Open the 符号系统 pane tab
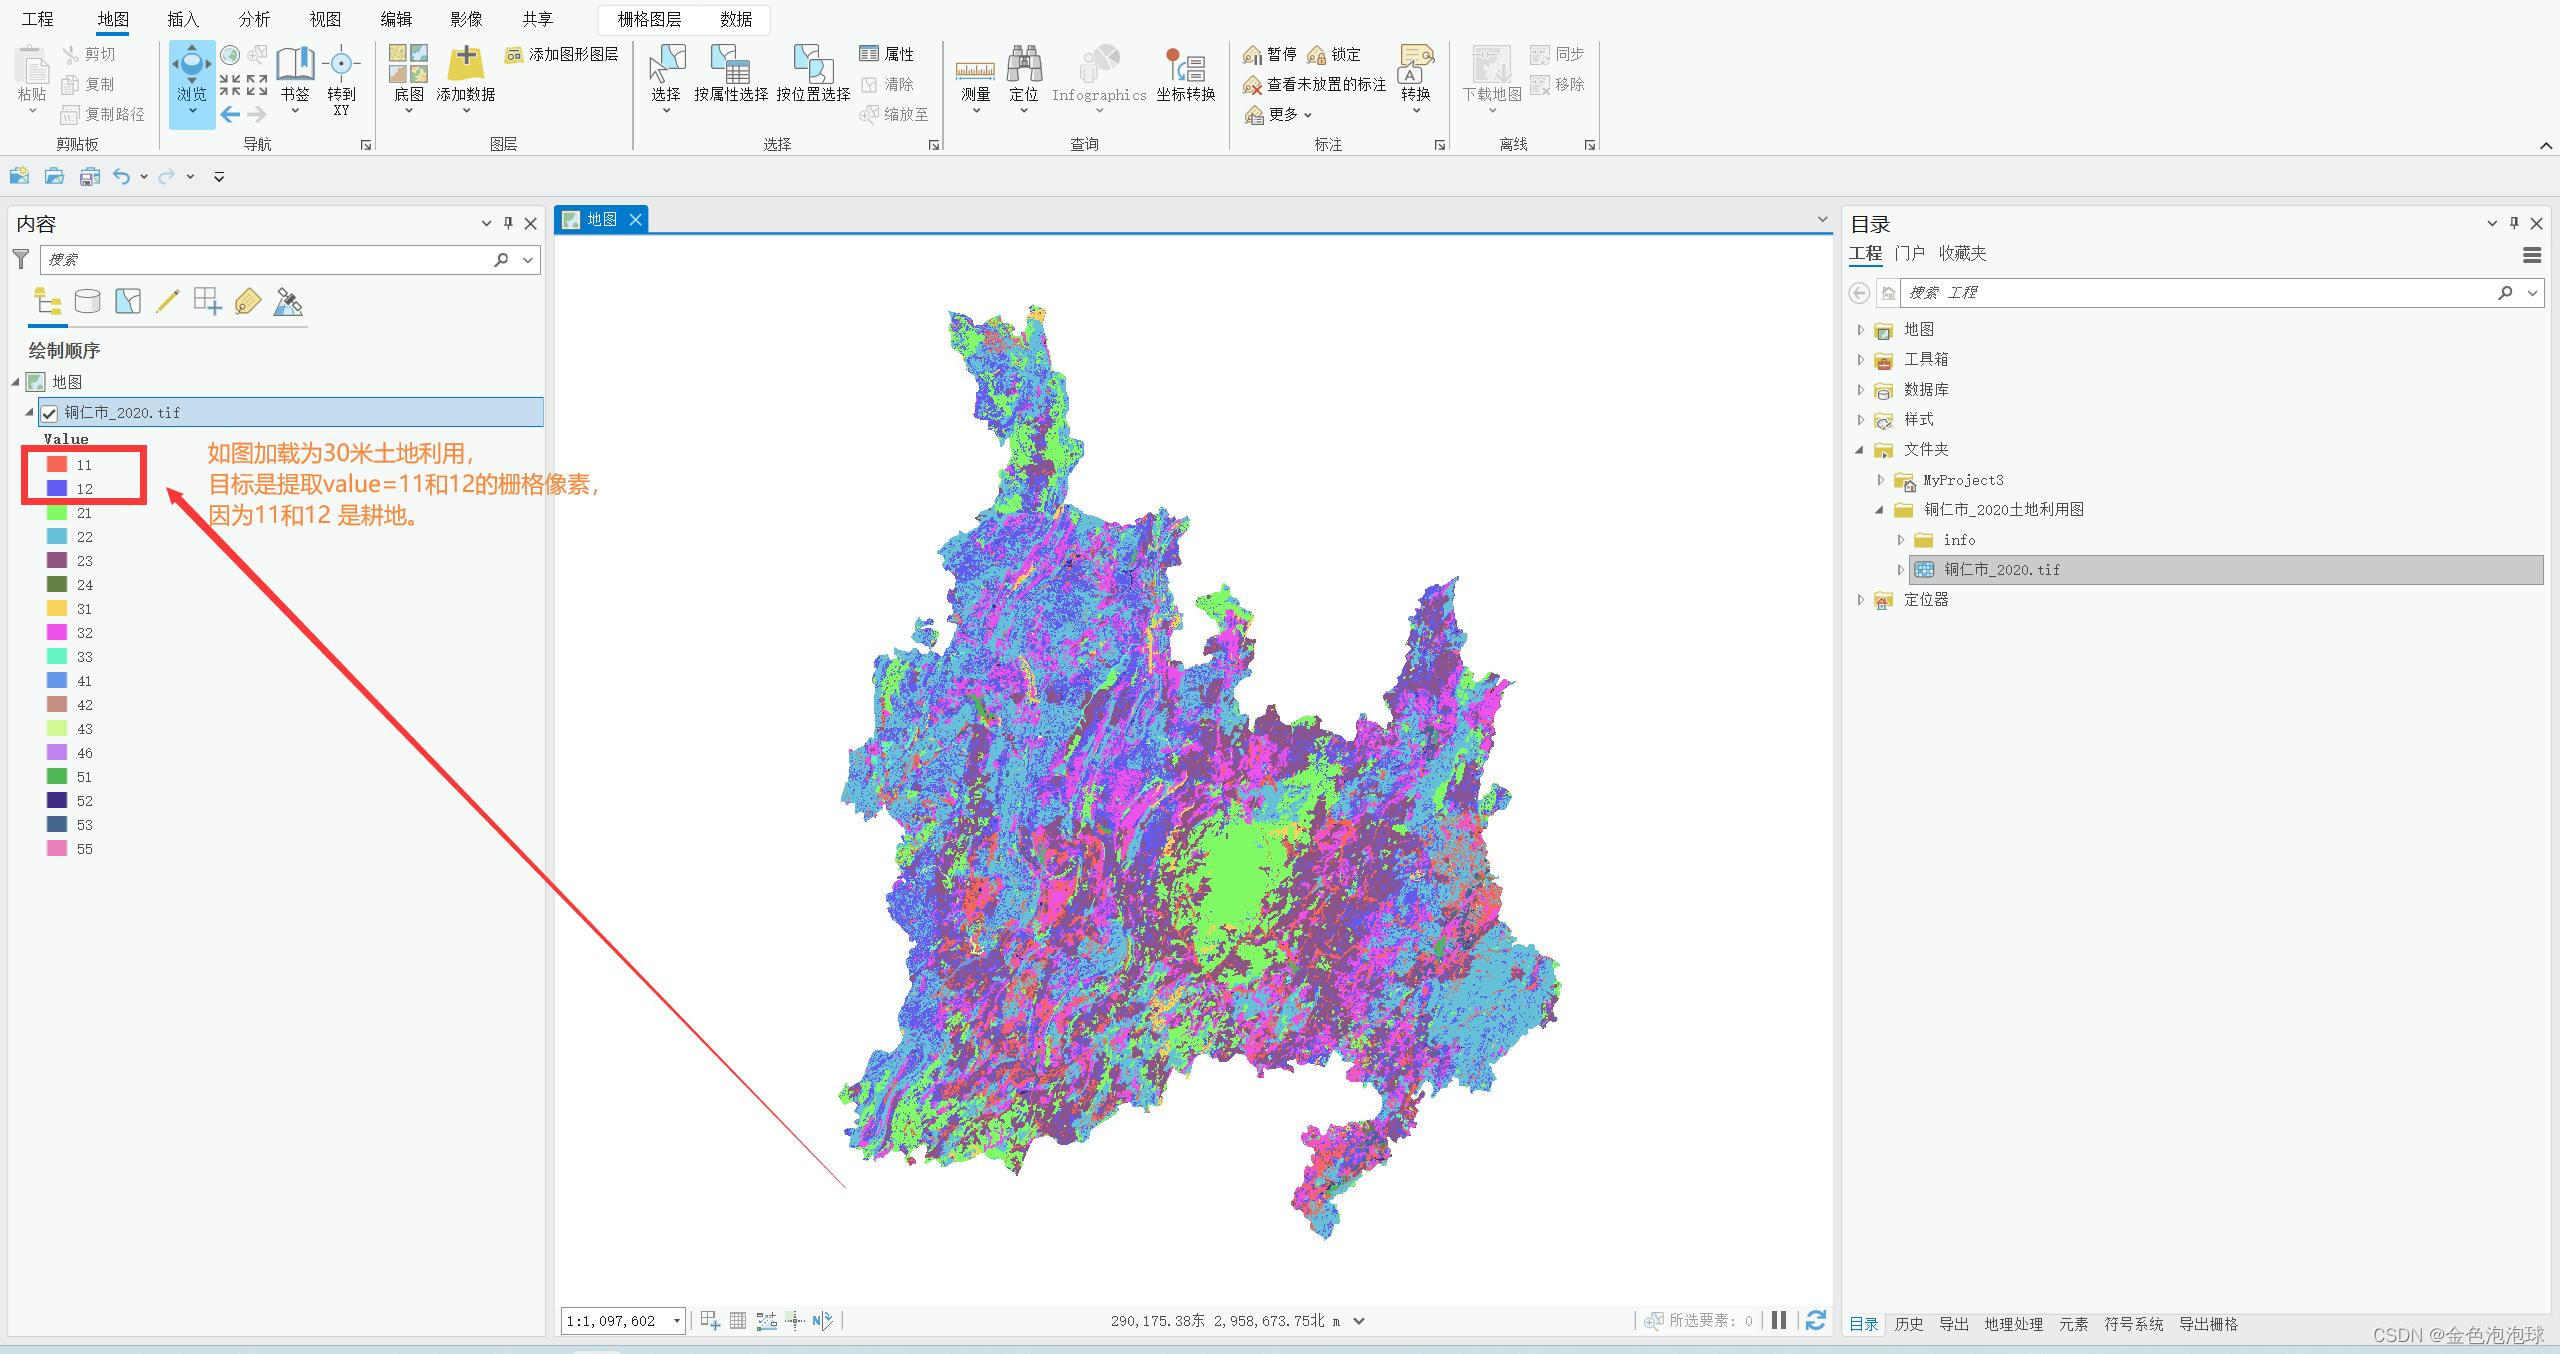Screen dimensions: 2560x1354 (x=2133, y=1324)
